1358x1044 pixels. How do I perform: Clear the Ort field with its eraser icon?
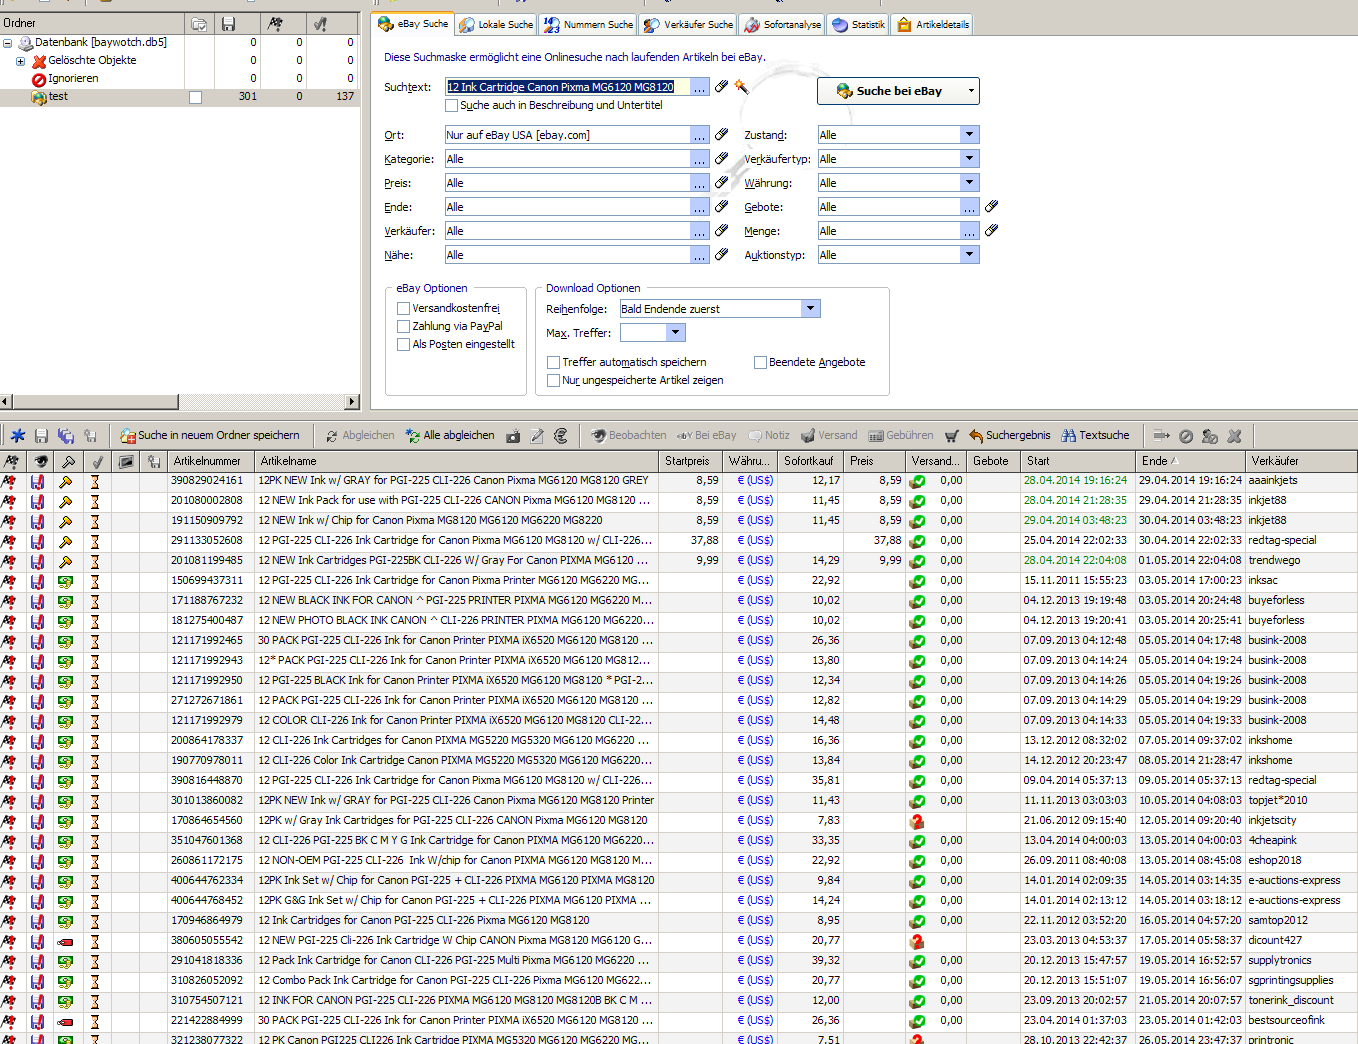point(721,135)
